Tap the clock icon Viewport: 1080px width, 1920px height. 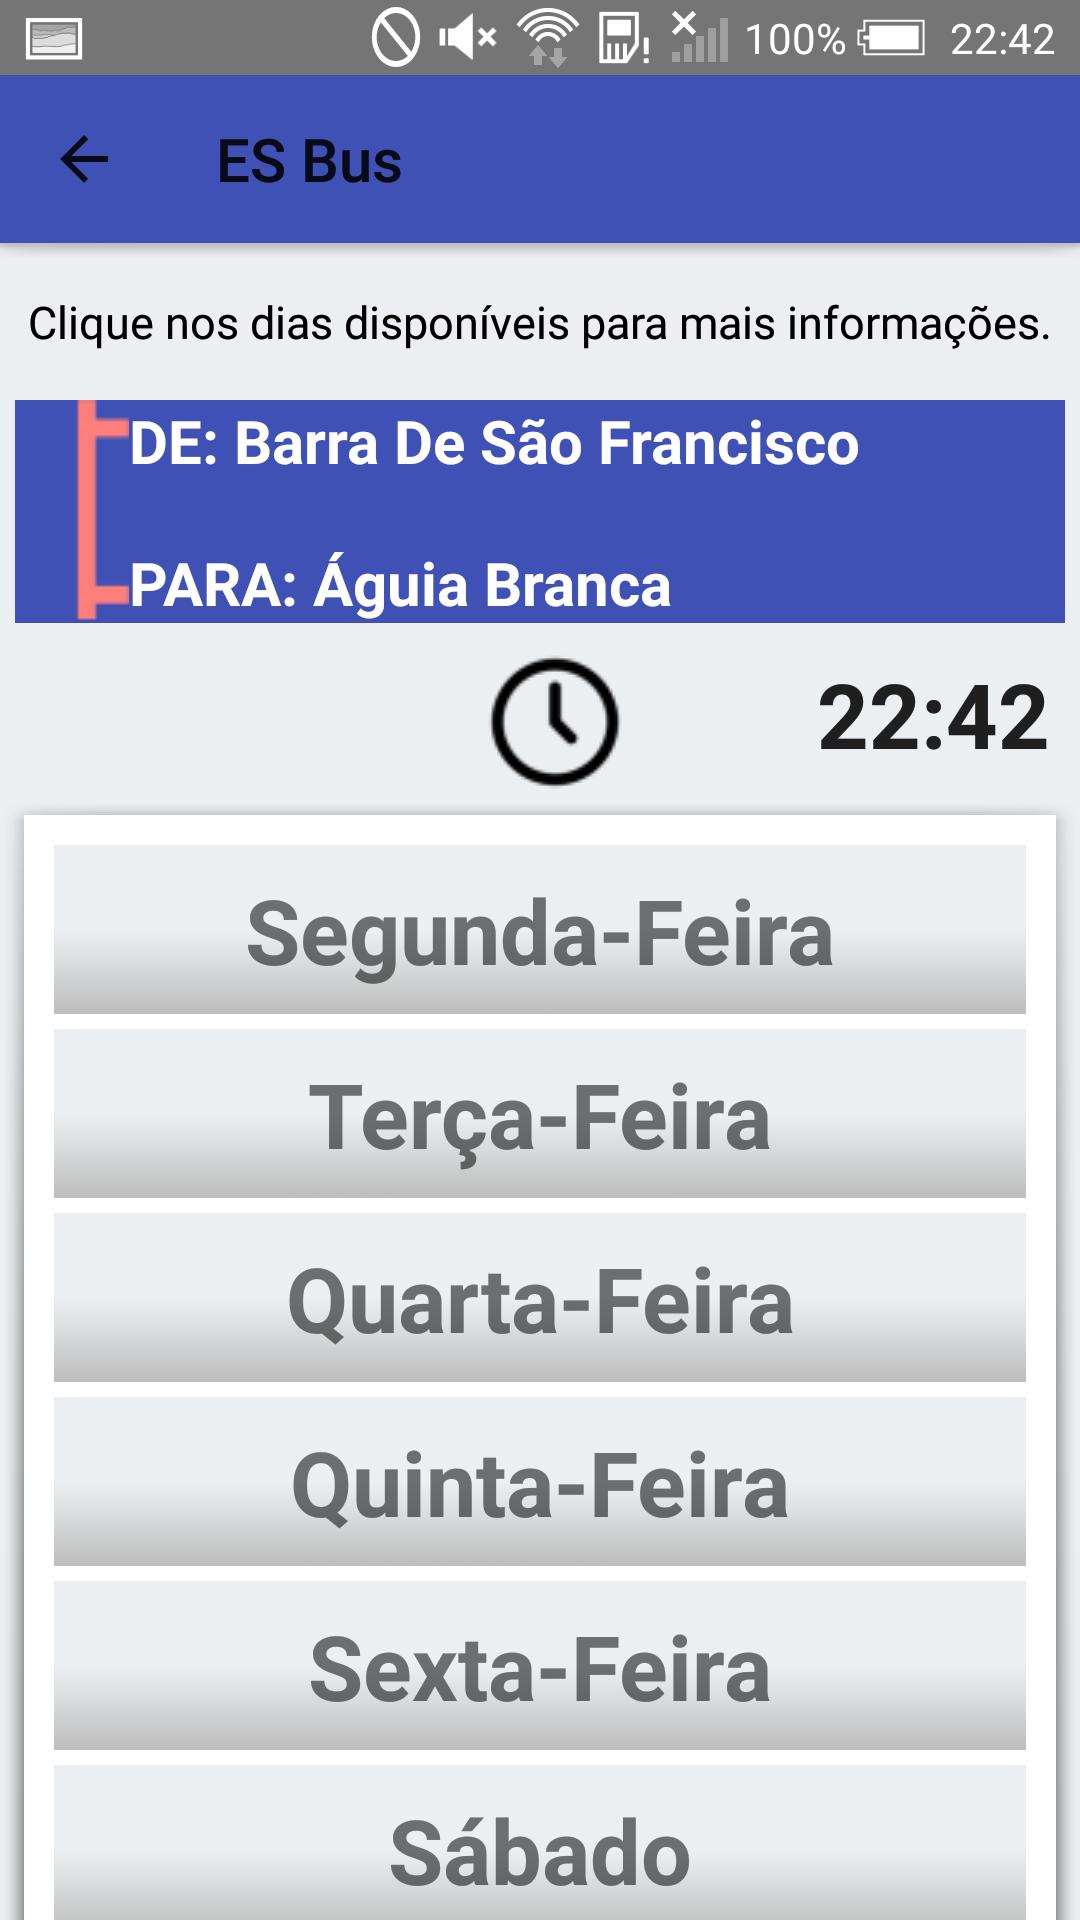(555, 721)
